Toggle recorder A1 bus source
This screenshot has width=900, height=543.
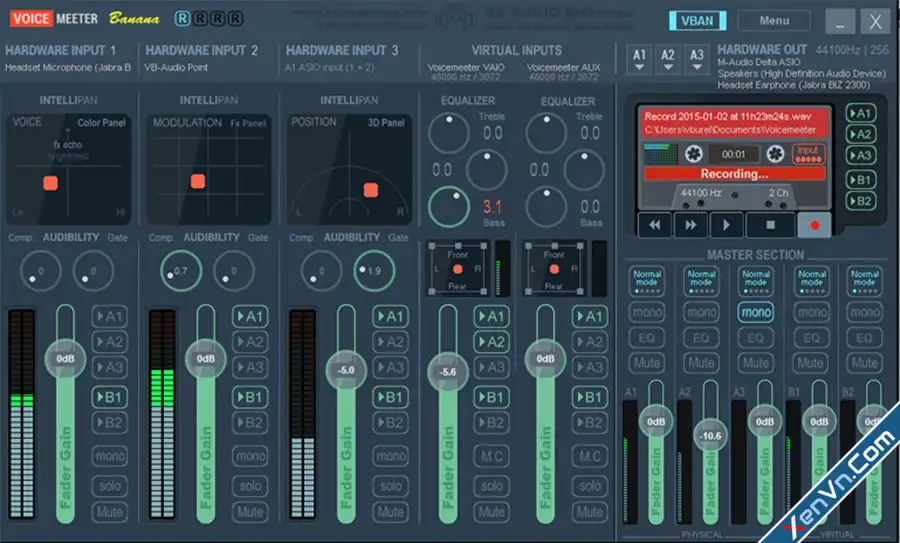tap(860, 113)
